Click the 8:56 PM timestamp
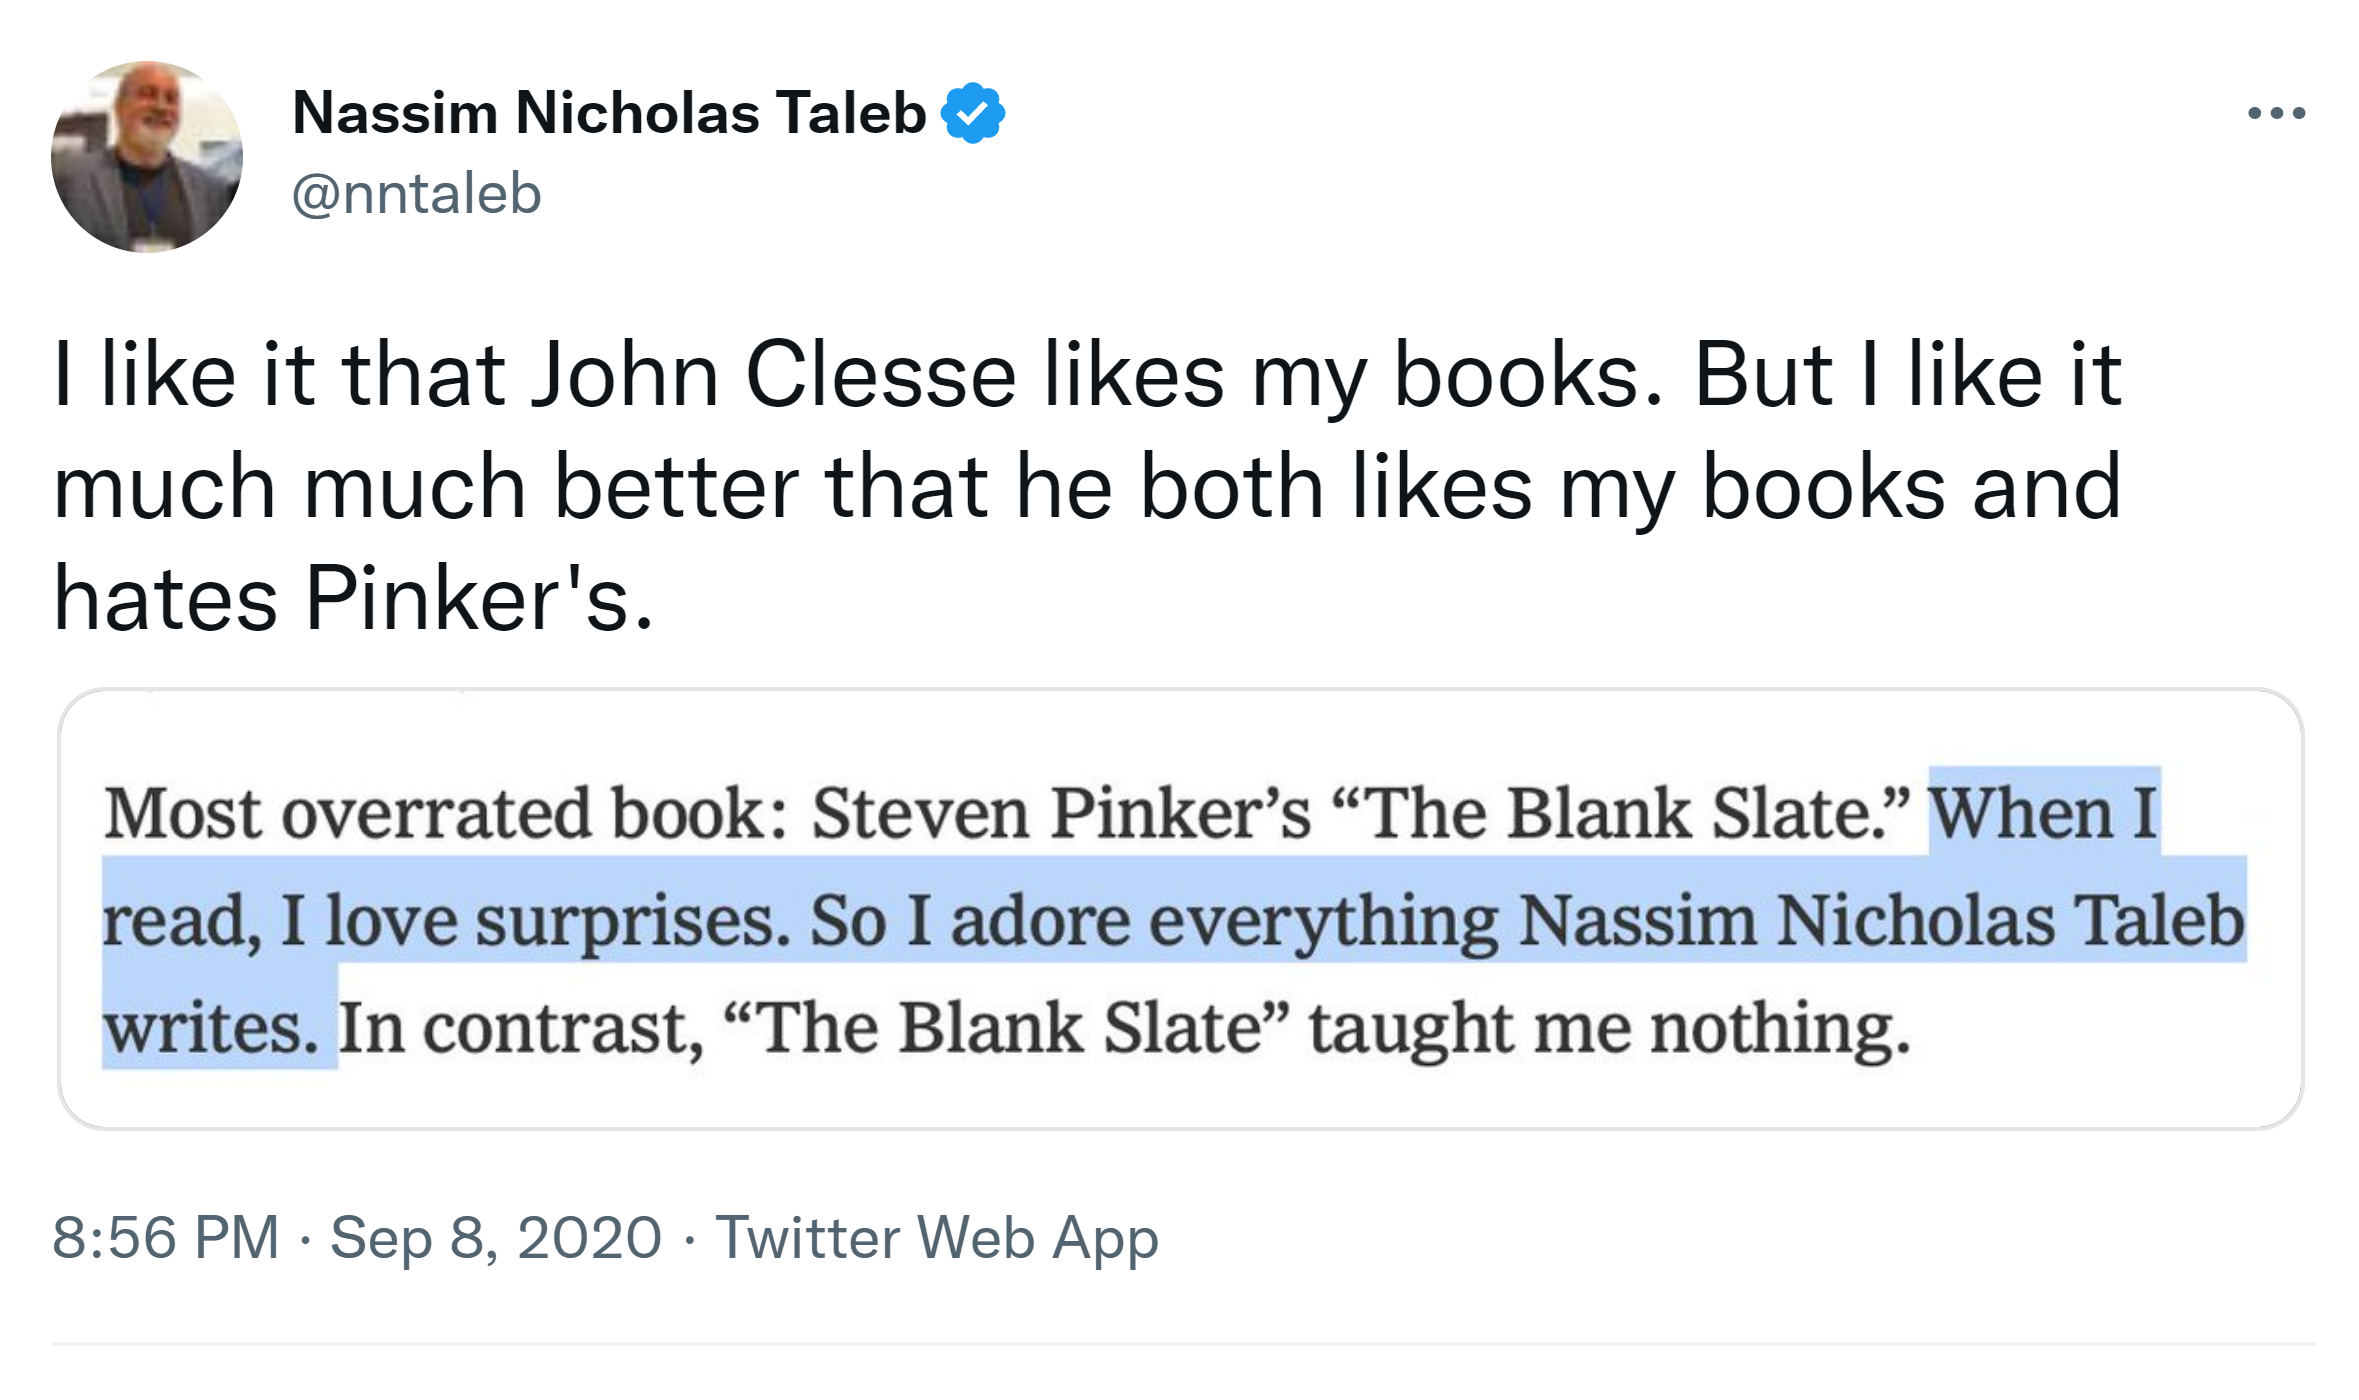This screenshot has height=1400, width=2359. click(165, 1237)
